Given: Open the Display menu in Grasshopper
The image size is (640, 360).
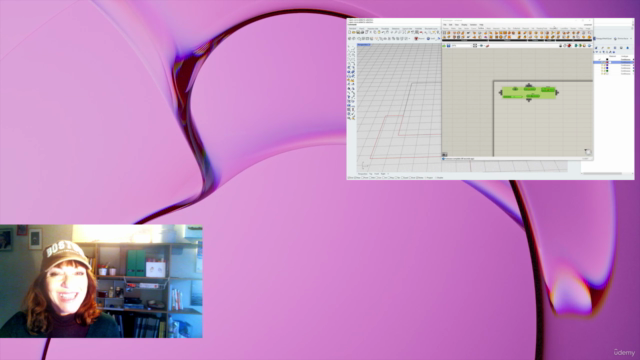Looking at the screenshot, I should tap(464, 24).
